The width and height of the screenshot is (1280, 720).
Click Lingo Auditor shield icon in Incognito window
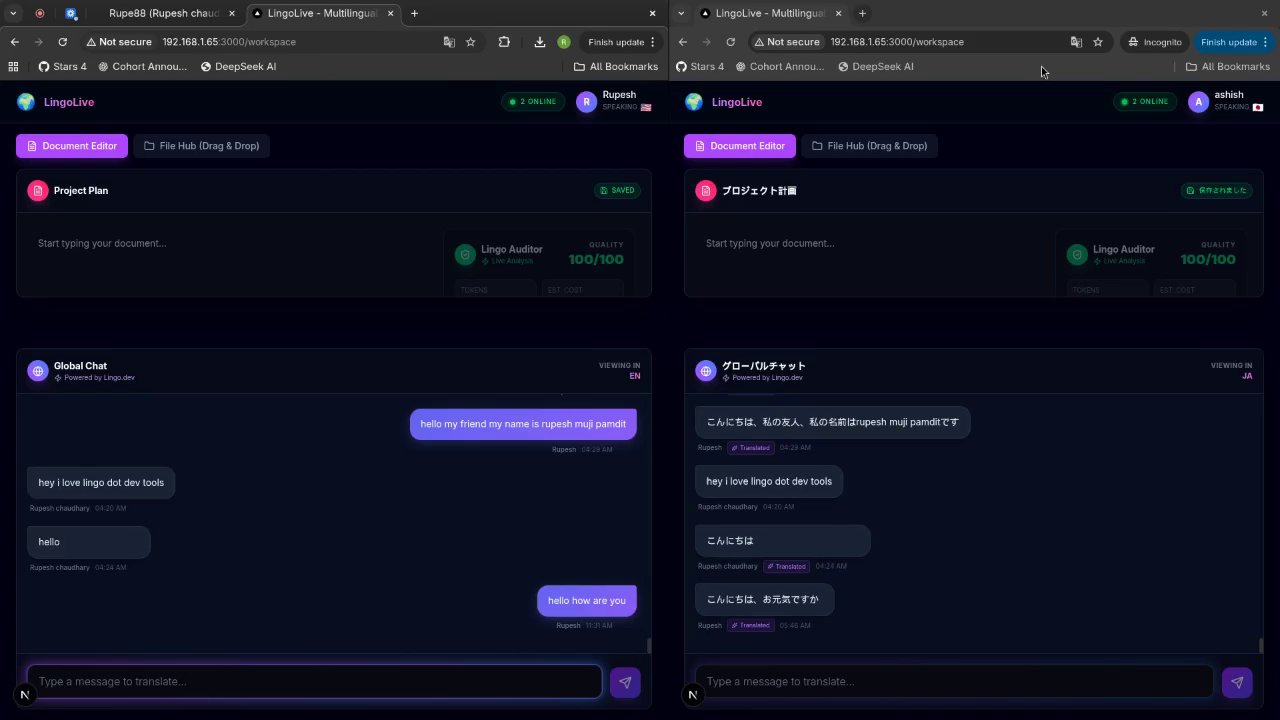(x=1077, y=255)
